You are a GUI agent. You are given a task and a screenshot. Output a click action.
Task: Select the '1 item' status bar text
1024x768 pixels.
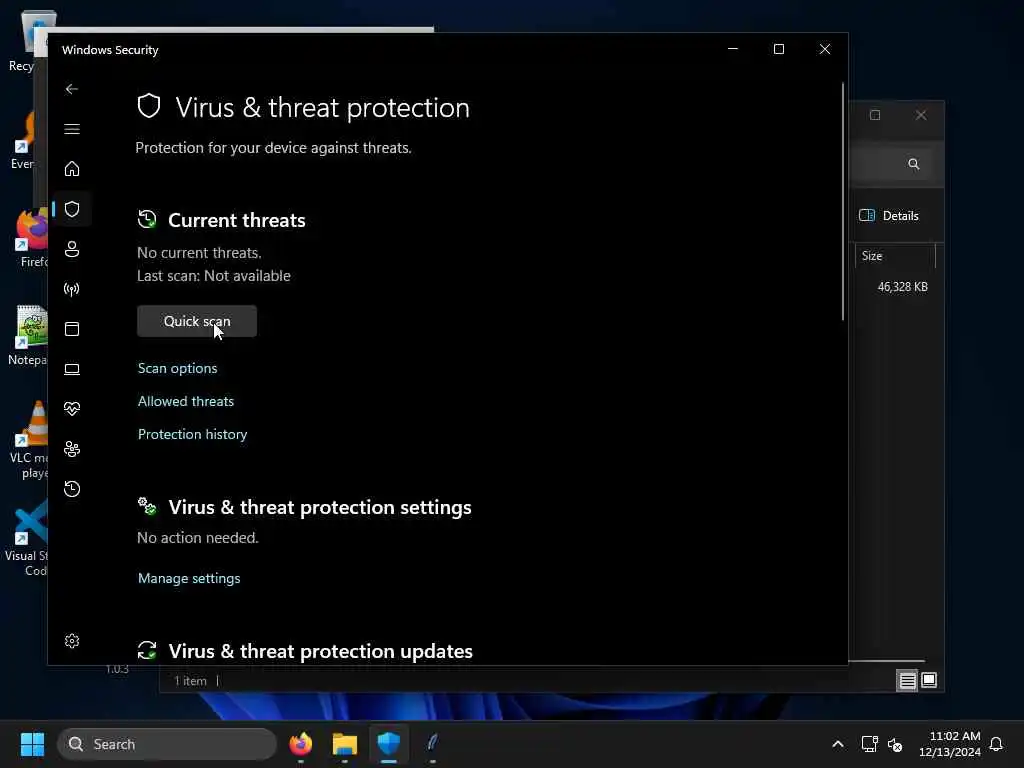tap(190, 680)
